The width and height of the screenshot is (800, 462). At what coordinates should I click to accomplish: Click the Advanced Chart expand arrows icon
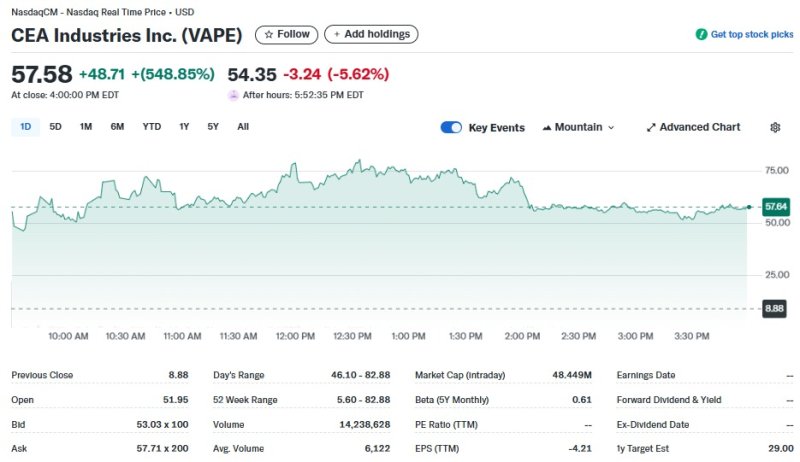click(x=651, y=128)
